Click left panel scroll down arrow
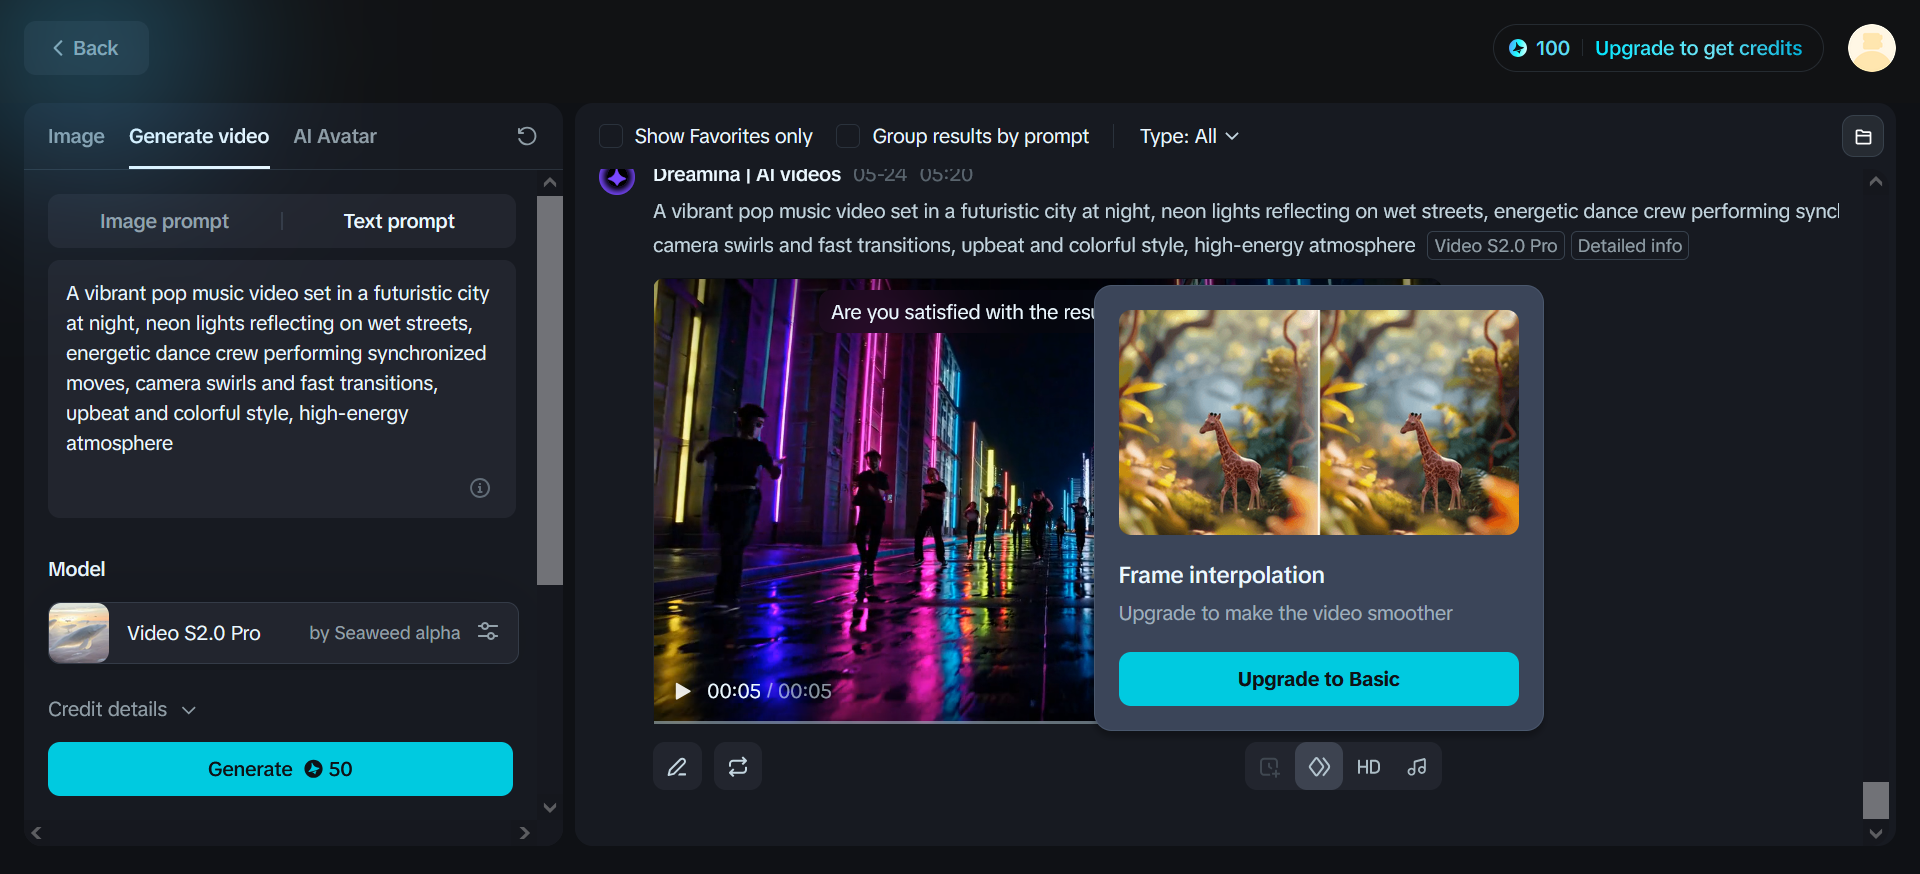1920x874 pixels. click(x=550, y=808)
